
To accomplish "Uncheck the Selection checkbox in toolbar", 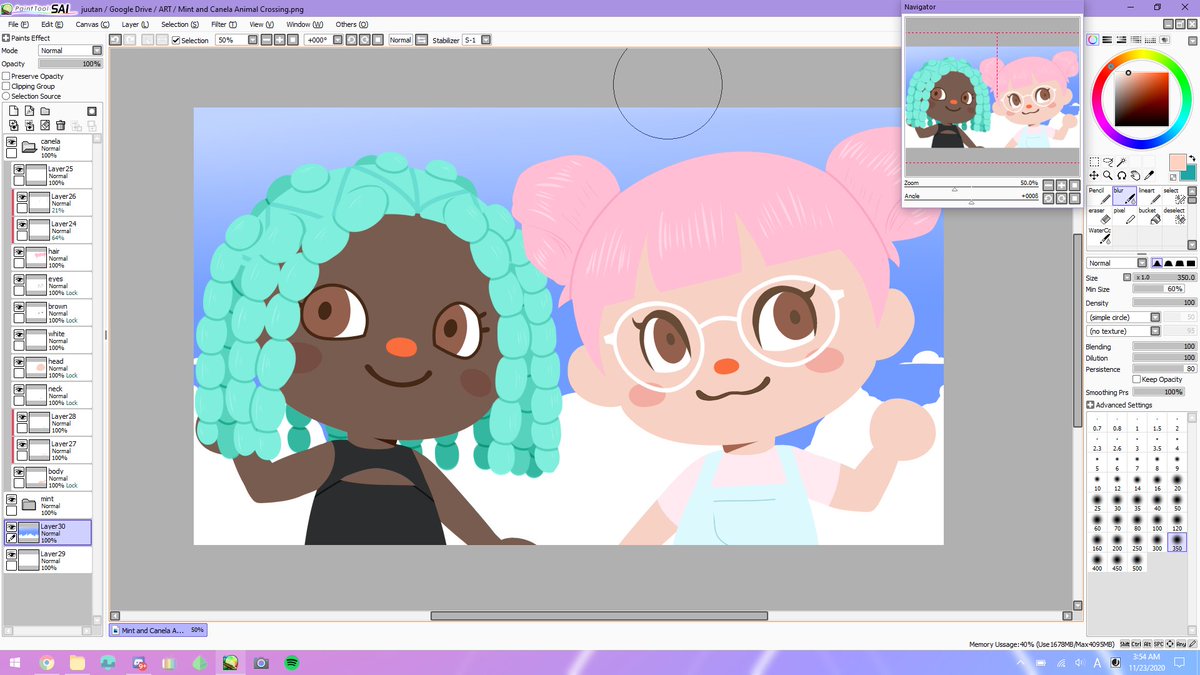I will point(176,40).
